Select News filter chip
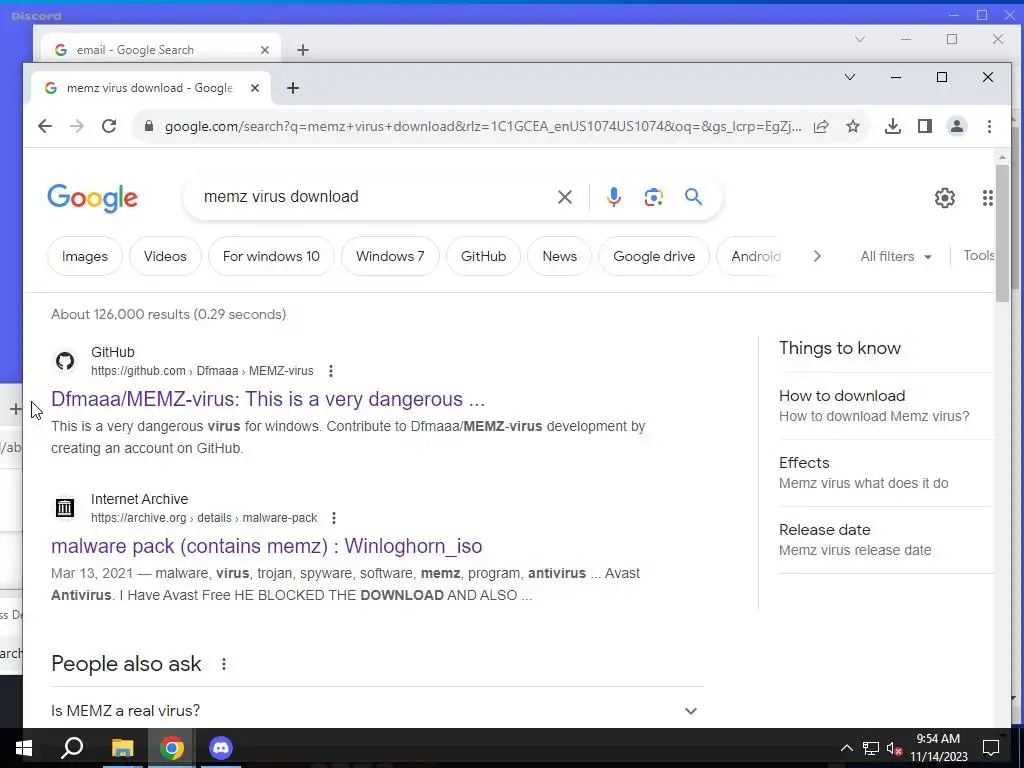The width and height of the screenshot is (1024, 768). pyautogui.click(x=560, y=256)
